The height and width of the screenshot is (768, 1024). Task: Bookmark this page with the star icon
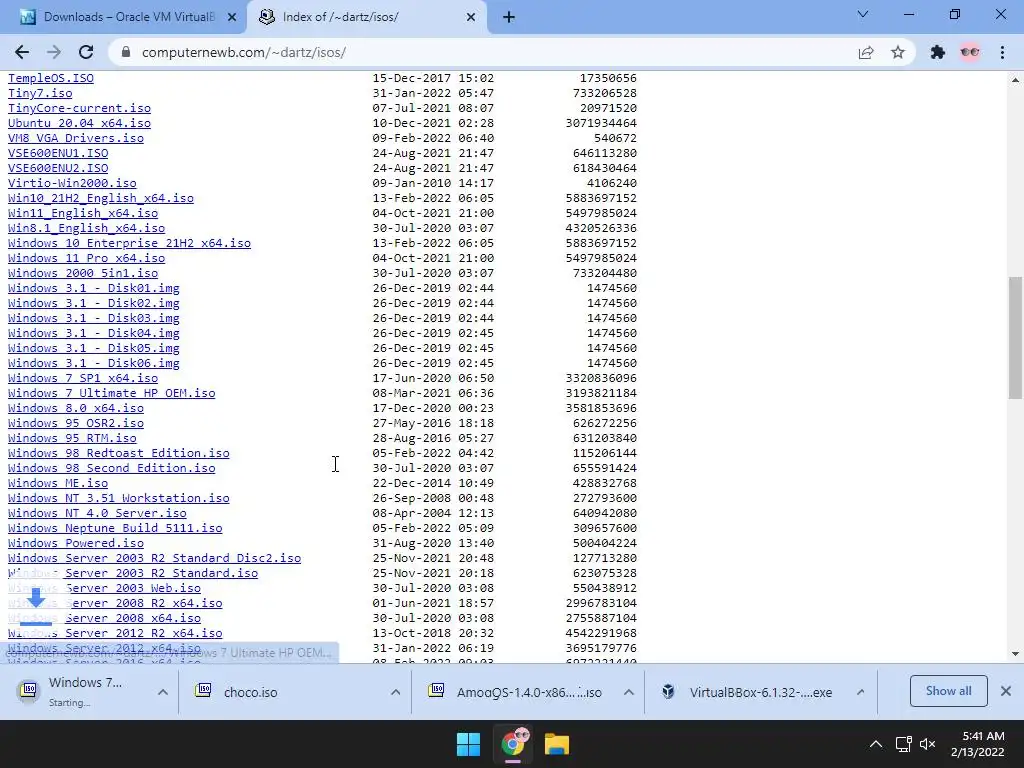[x=898, y=52]
